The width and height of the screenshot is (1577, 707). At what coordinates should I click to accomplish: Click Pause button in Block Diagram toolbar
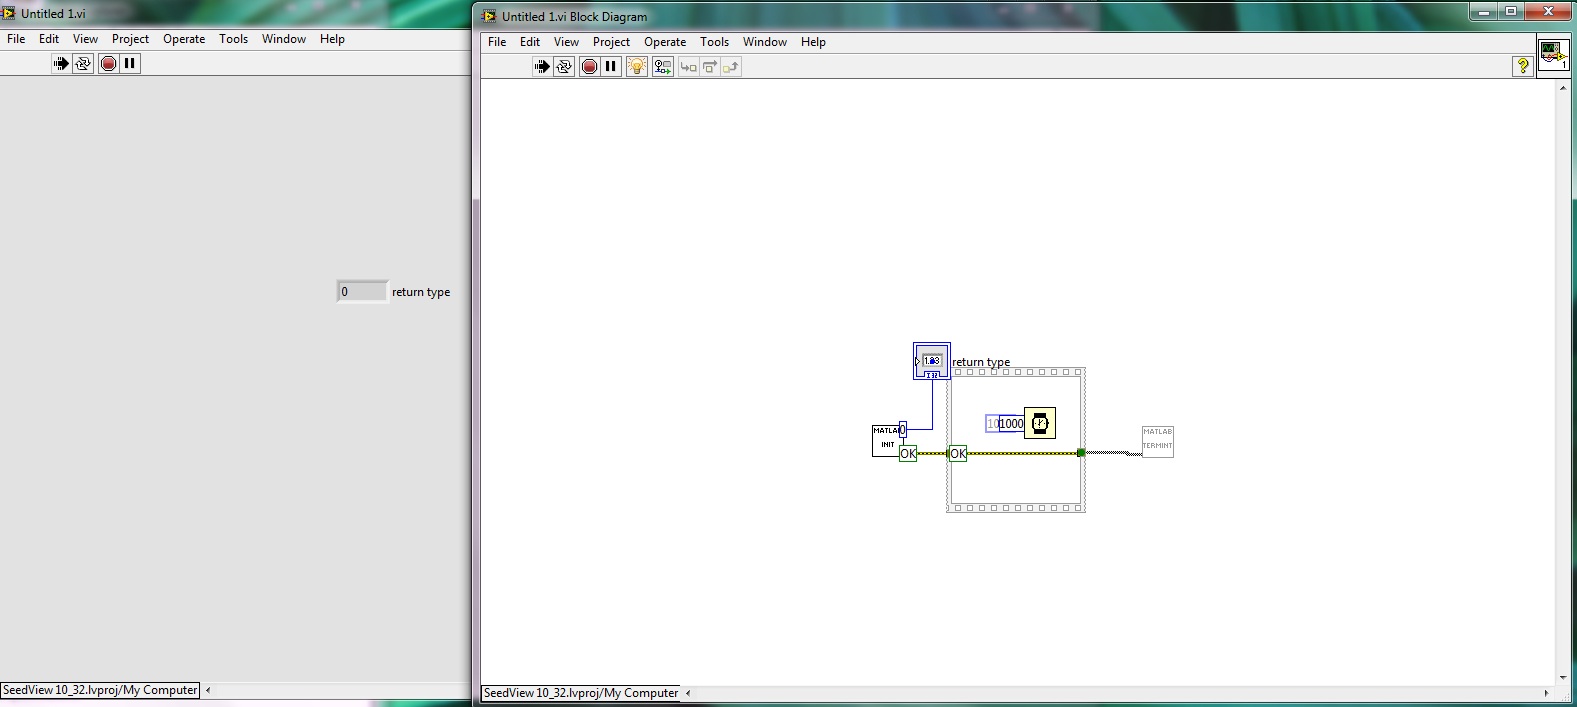[x=611, y=67]
